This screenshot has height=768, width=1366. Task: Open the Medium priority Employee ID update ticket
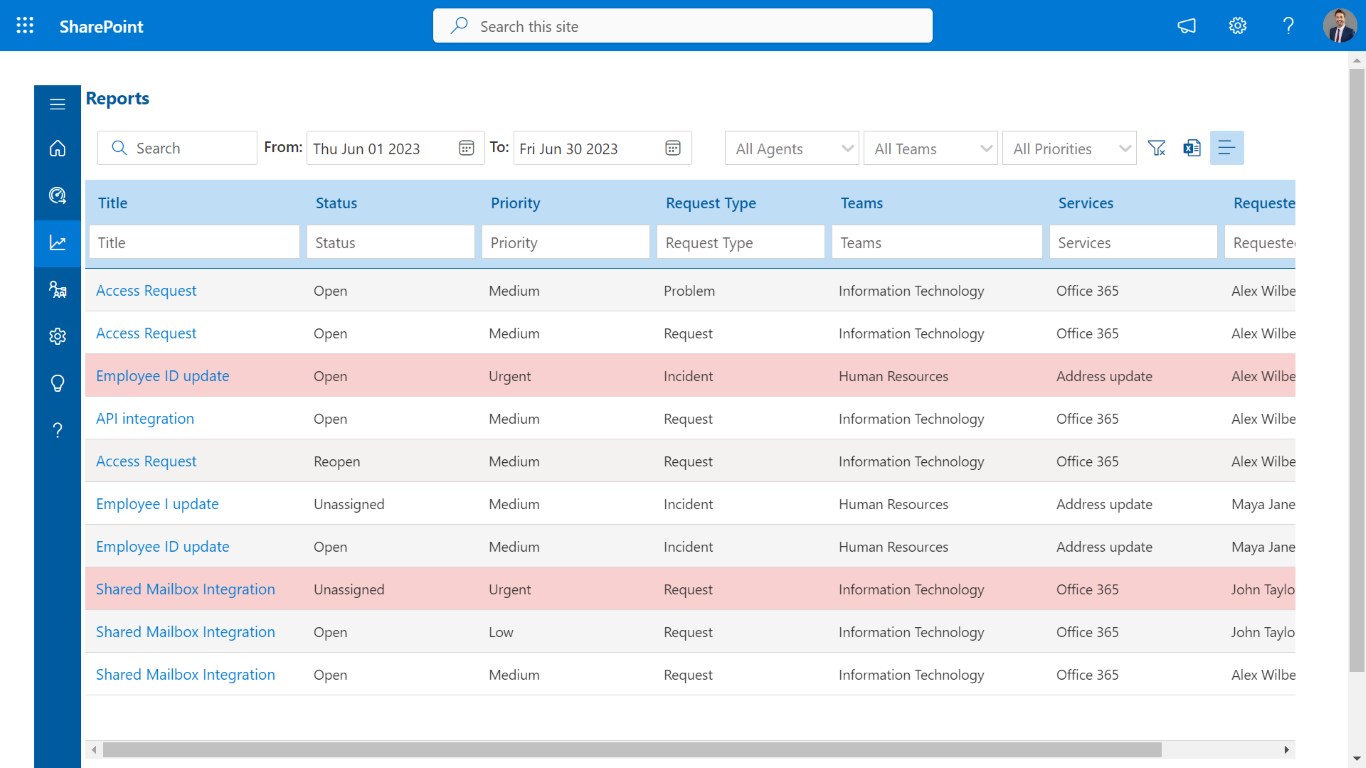click(x=163, y=547)
